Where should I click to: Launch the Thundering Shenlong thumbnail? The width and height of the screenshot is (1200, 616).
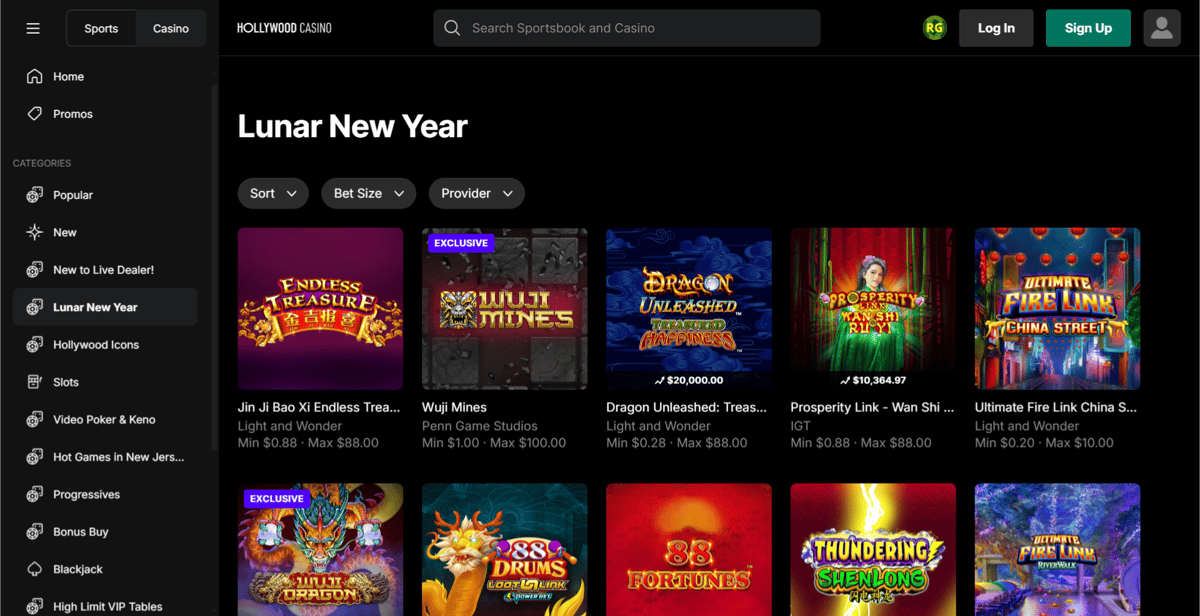point(873,550)
